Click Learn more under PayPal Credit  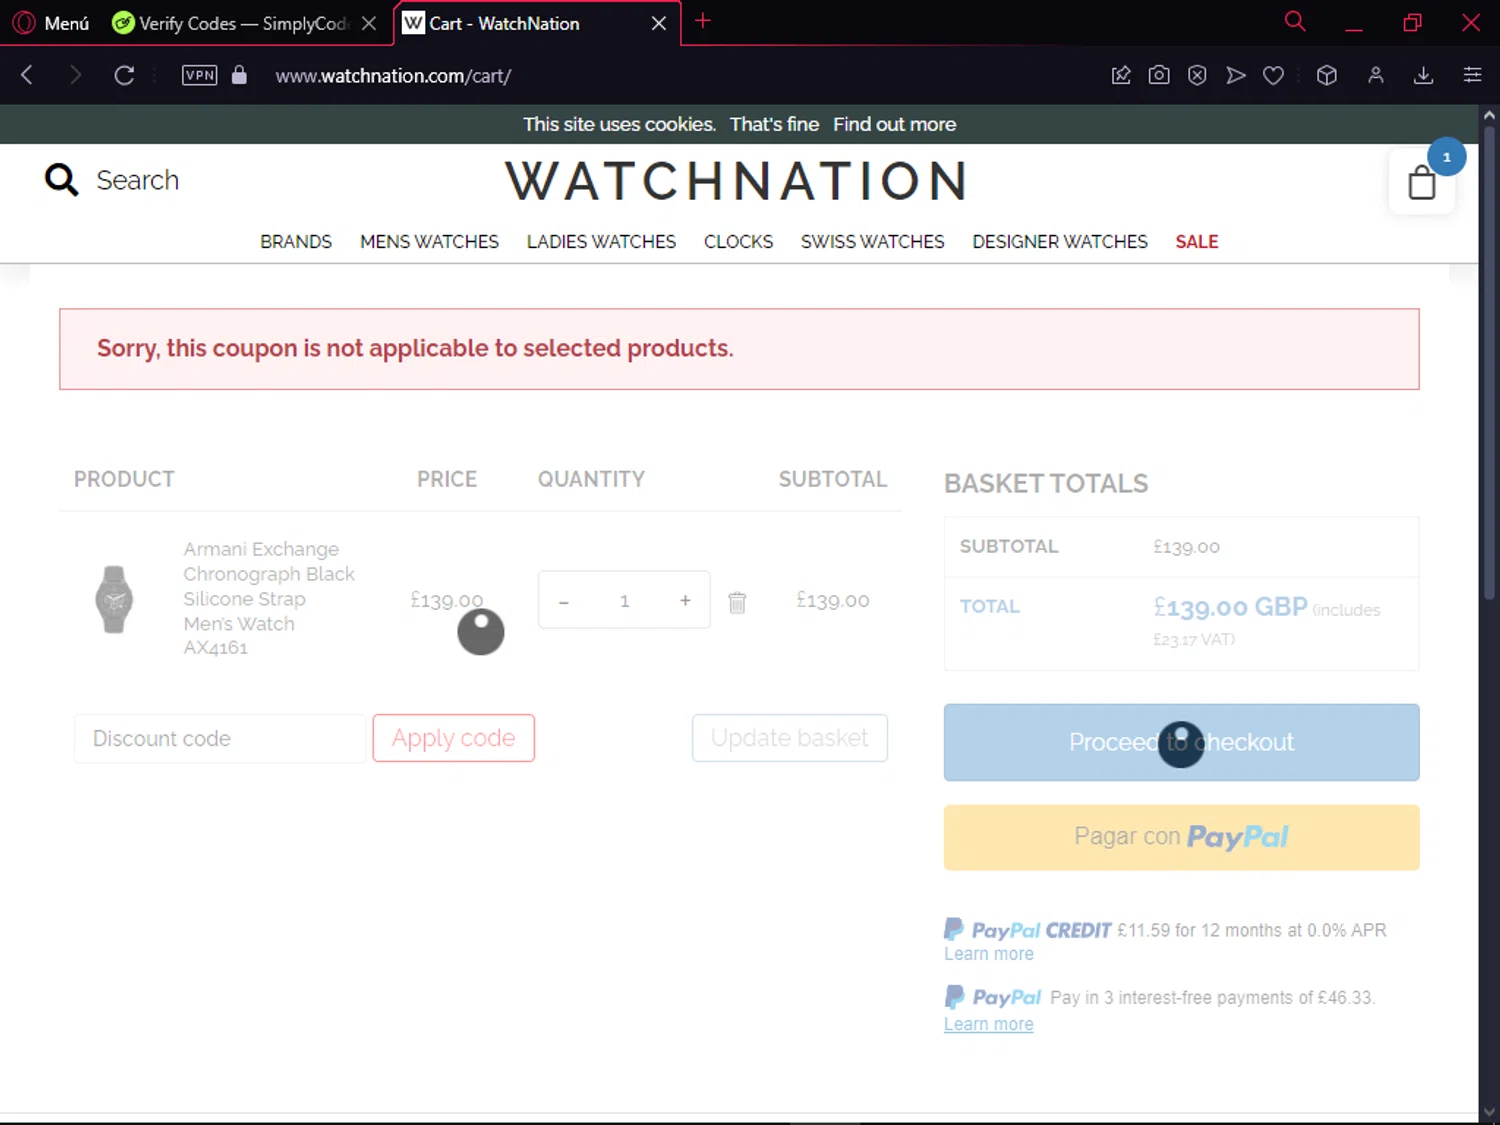point(988,954)
